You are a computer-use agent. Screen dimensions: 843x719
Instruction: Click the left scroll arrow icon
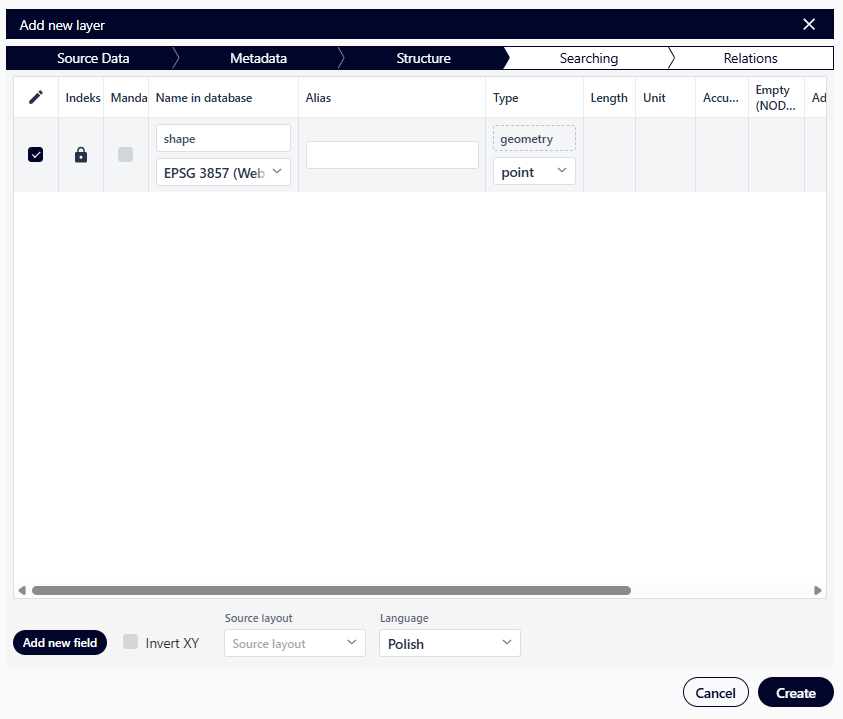21,590
